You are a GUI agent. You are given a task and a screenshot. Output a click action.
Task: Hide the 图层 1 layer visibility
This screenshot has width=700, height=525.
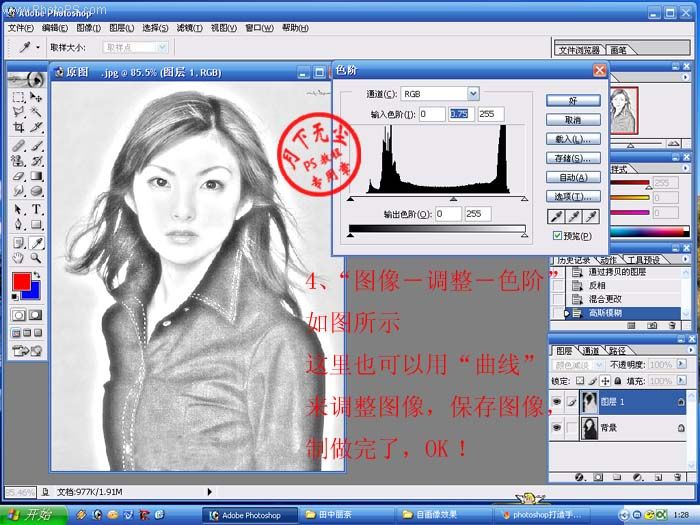pyautogui.click(x=557, y=401)
